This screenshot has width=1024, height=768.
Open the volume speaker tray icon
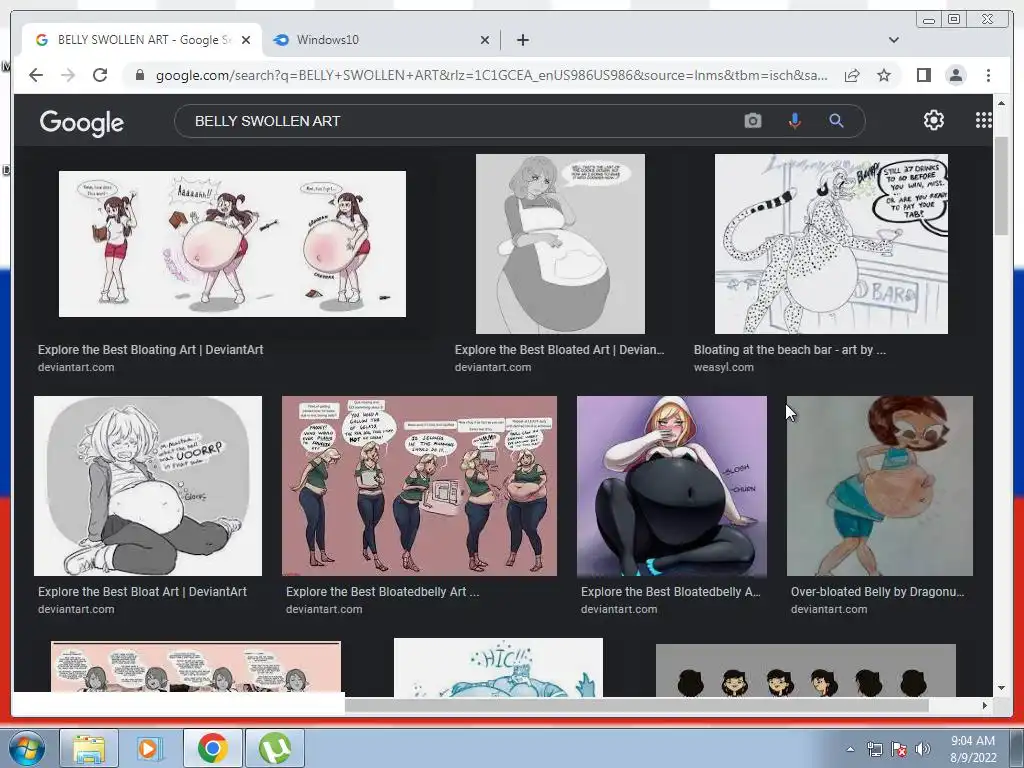point(923,749)
